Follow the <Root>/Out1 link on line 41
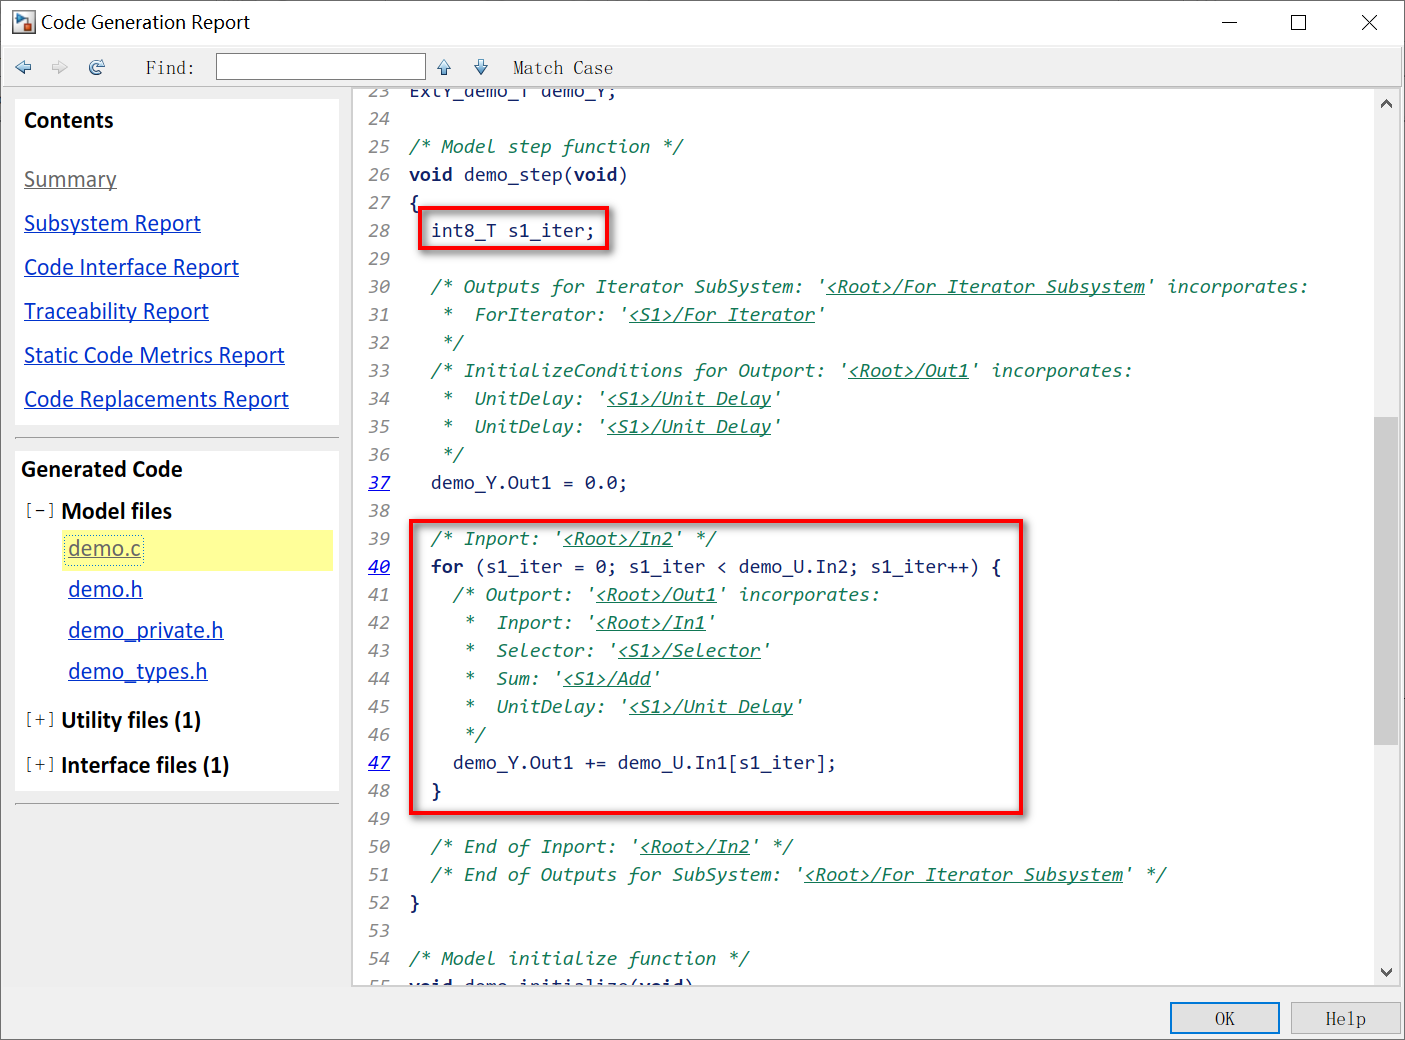The image size is (1405, 1040). coord(656,595)
